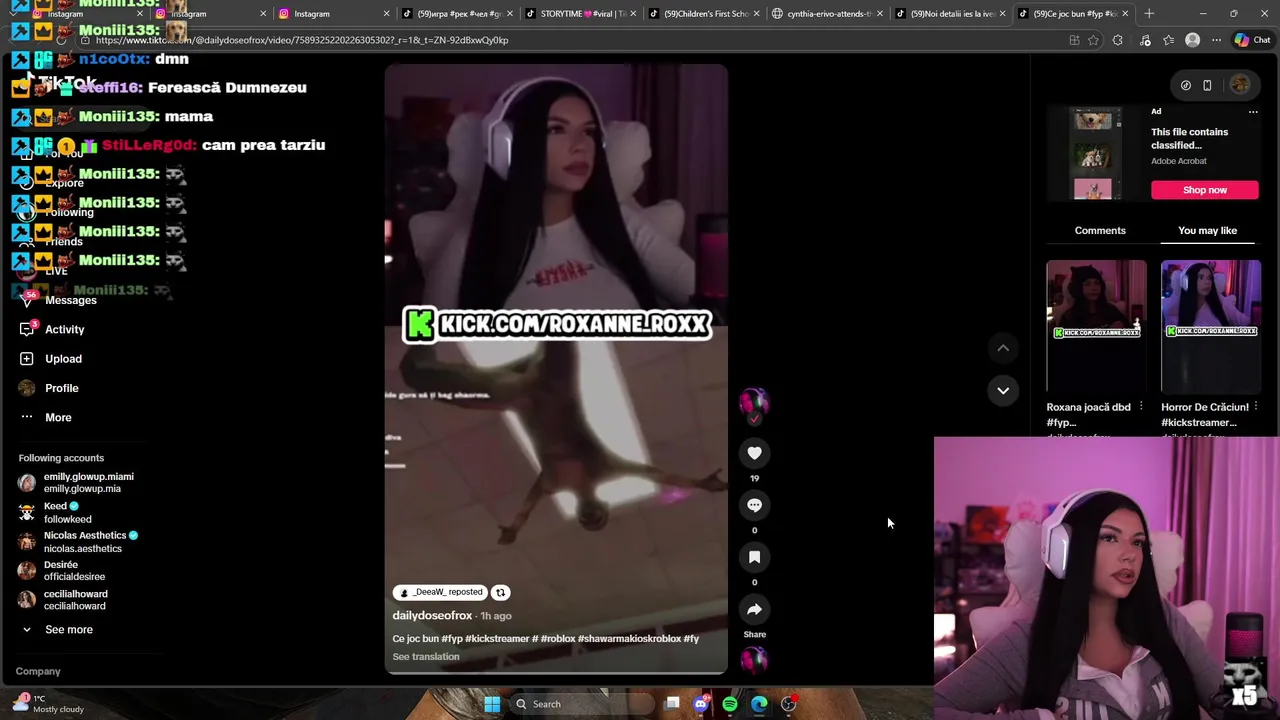The height and width of the screenshot is (720, 1280).
Task: Open options dots for Horror De Crăciun video
Action: [x=1255, y=407]
